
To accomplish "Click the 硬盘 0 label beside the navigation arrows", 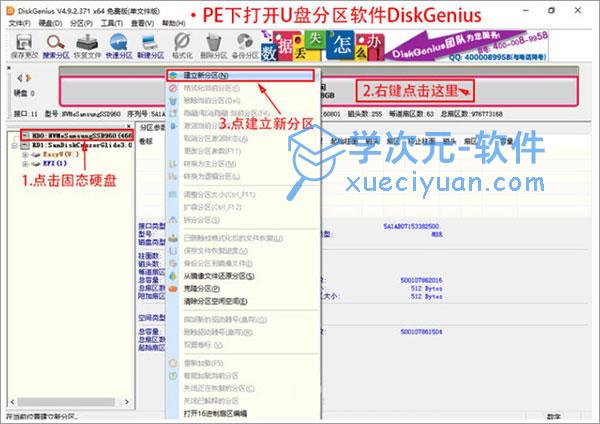I will [x=24, y=93].
